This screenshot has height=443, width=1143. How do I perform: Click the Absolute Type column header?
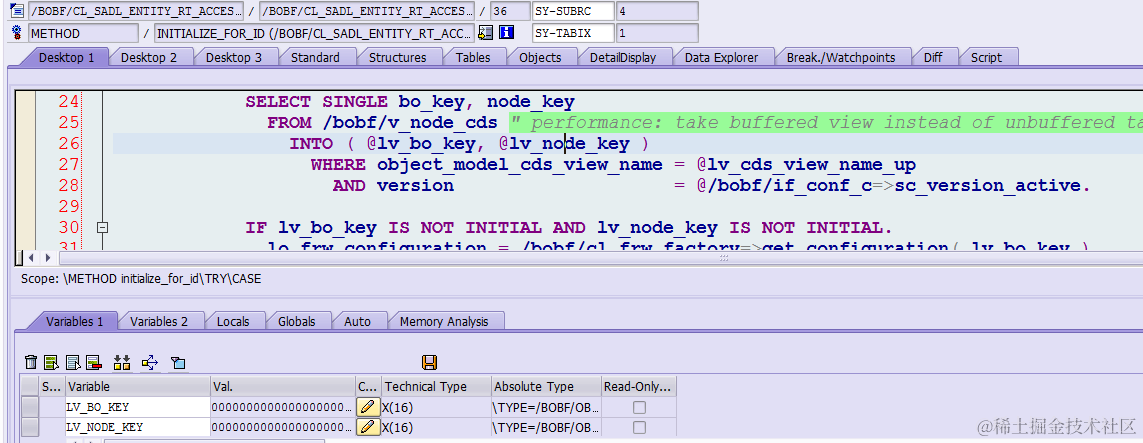[546, 386]
